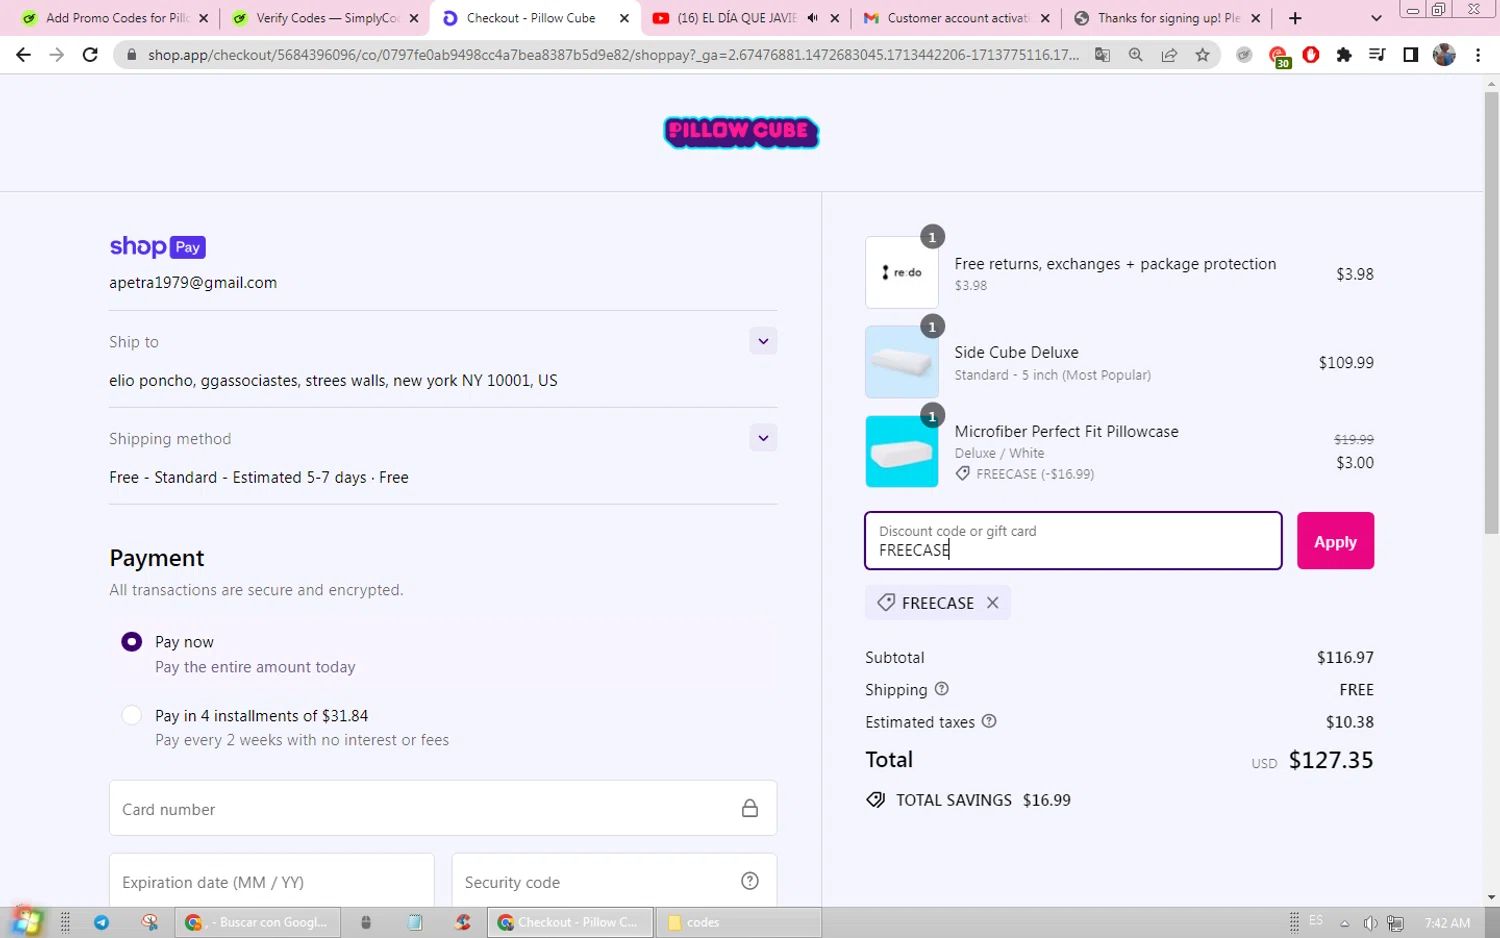Open the Snipping Tool taskbar icon

(x=149, y=922)
